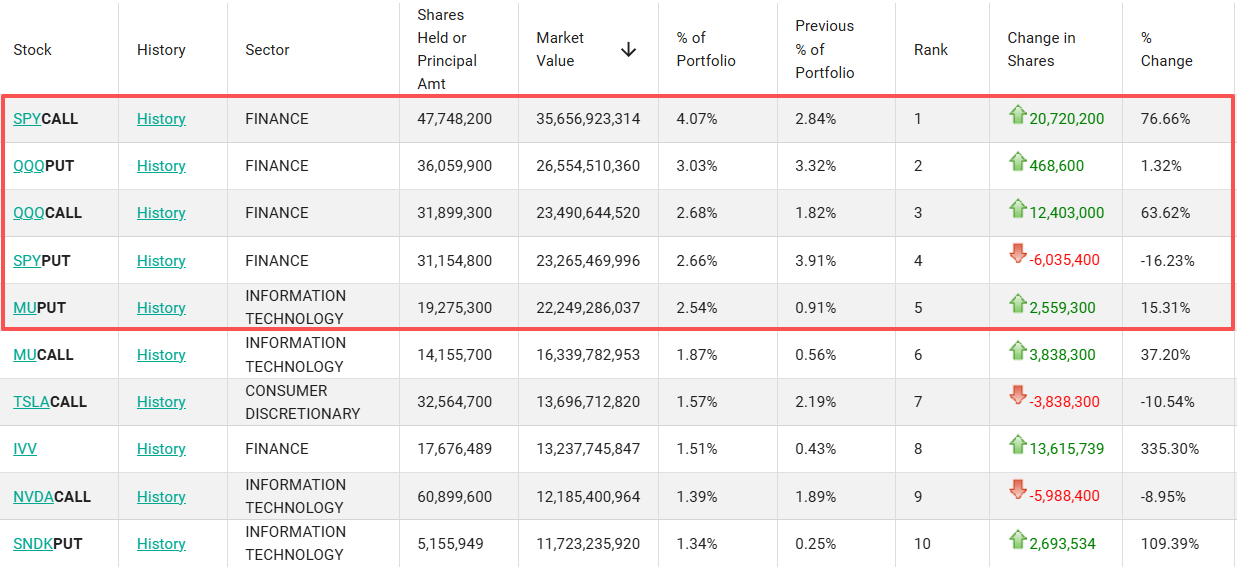The image size is (1237, 567).
Task: View History for the SNDK PUT row
Action: 161,544
